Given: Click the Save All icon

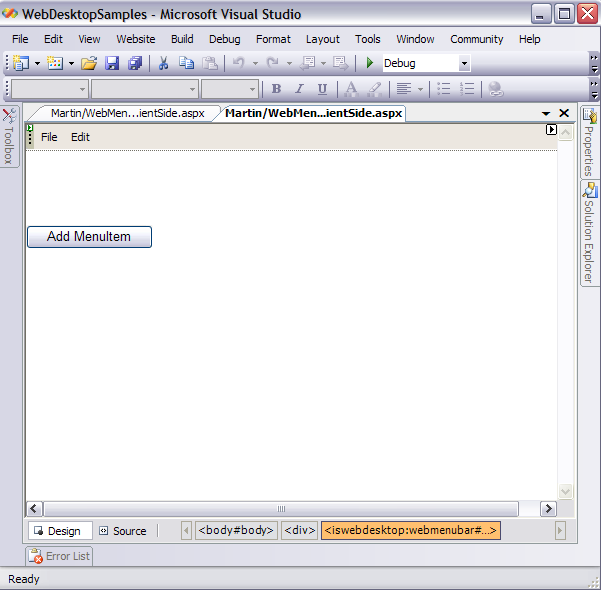Looking at the screenshot, I should click(x=134, y=63).
